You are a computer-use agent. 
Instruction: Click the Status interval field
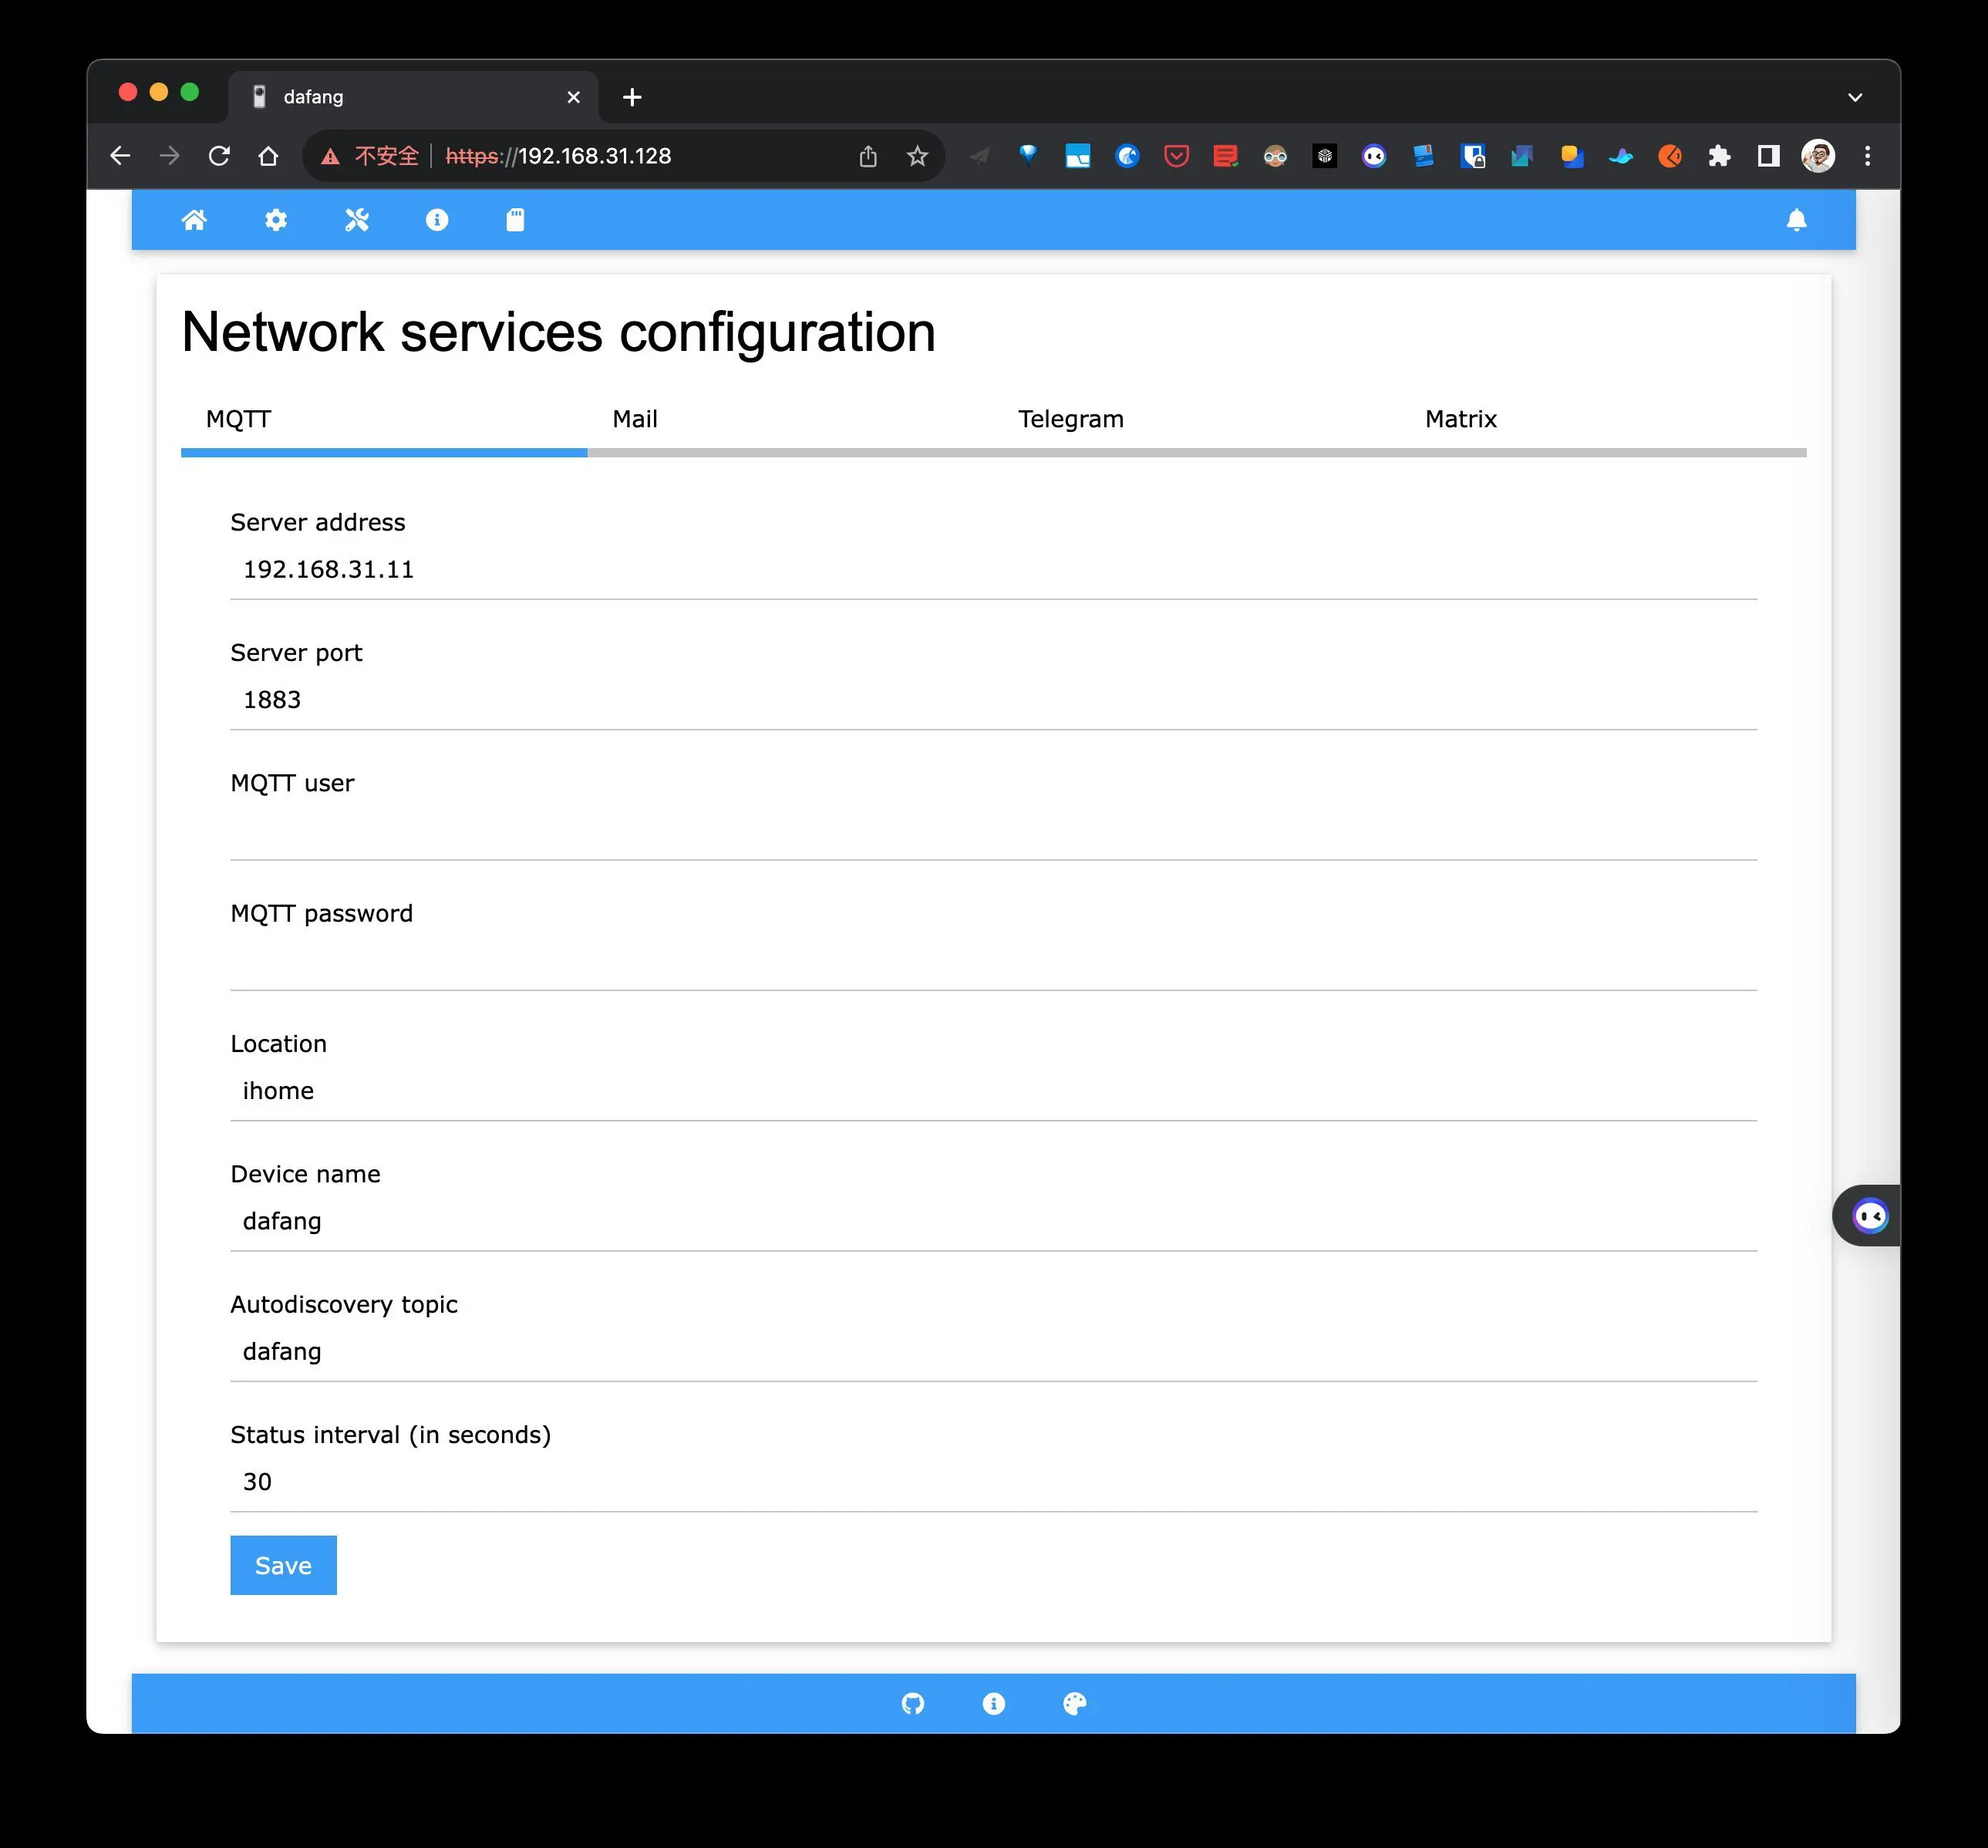[992, 1482]
